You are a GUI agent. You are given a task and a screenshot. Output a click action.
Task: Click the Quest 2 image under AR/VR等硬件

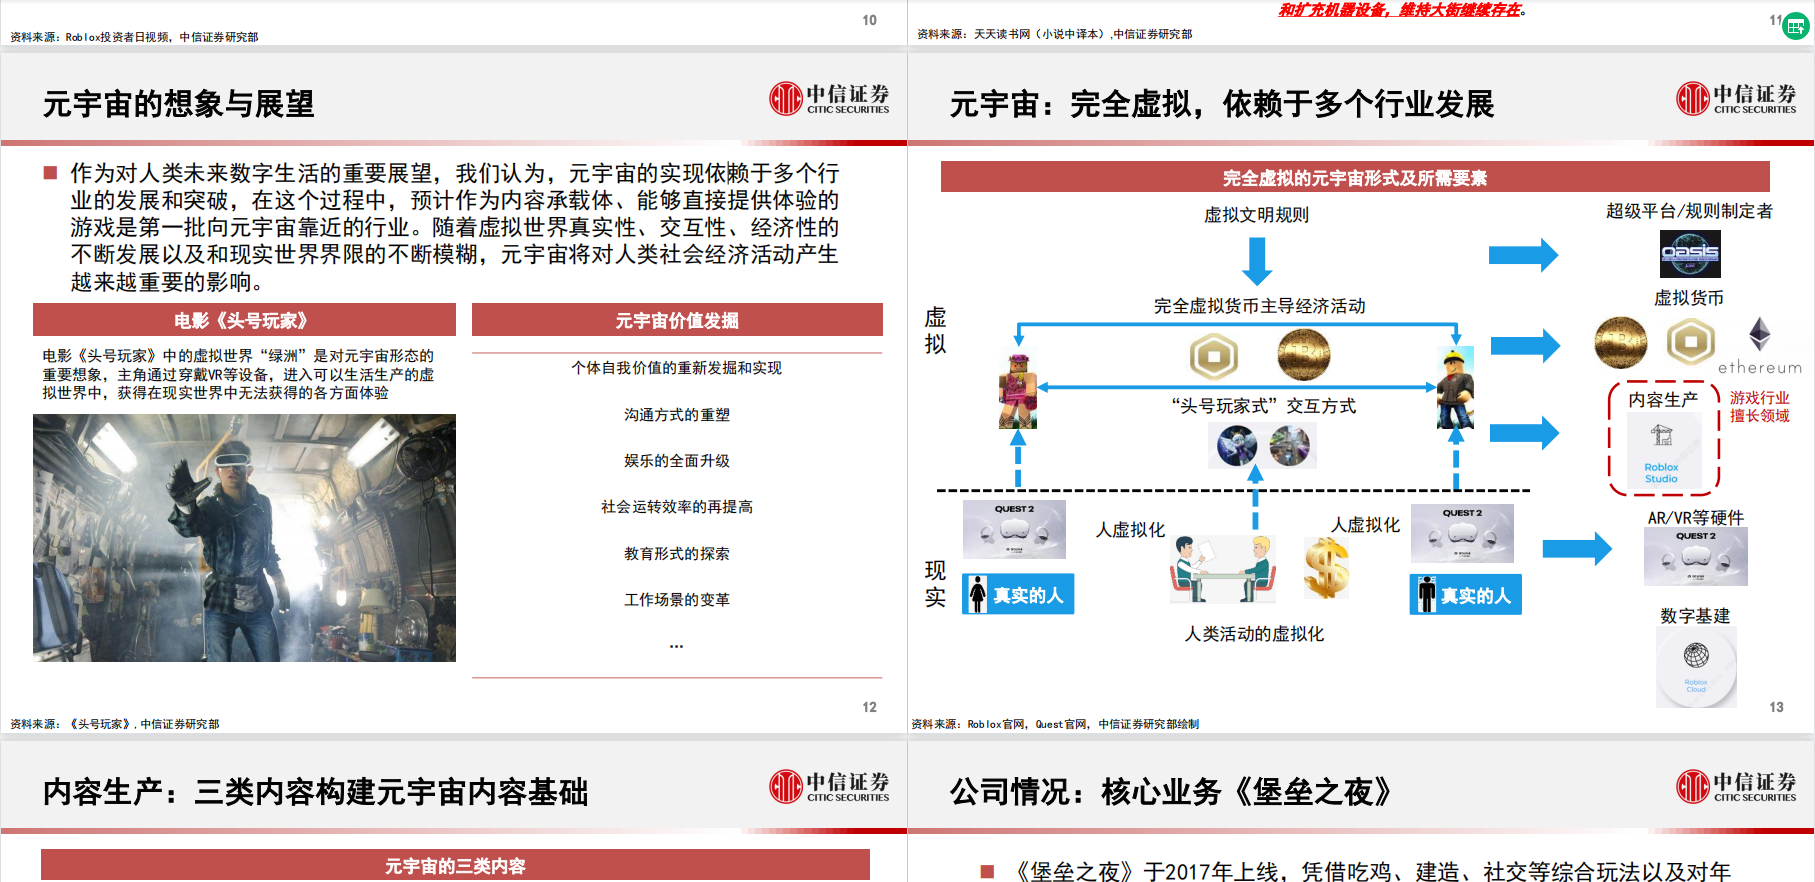click(1695, 557)
